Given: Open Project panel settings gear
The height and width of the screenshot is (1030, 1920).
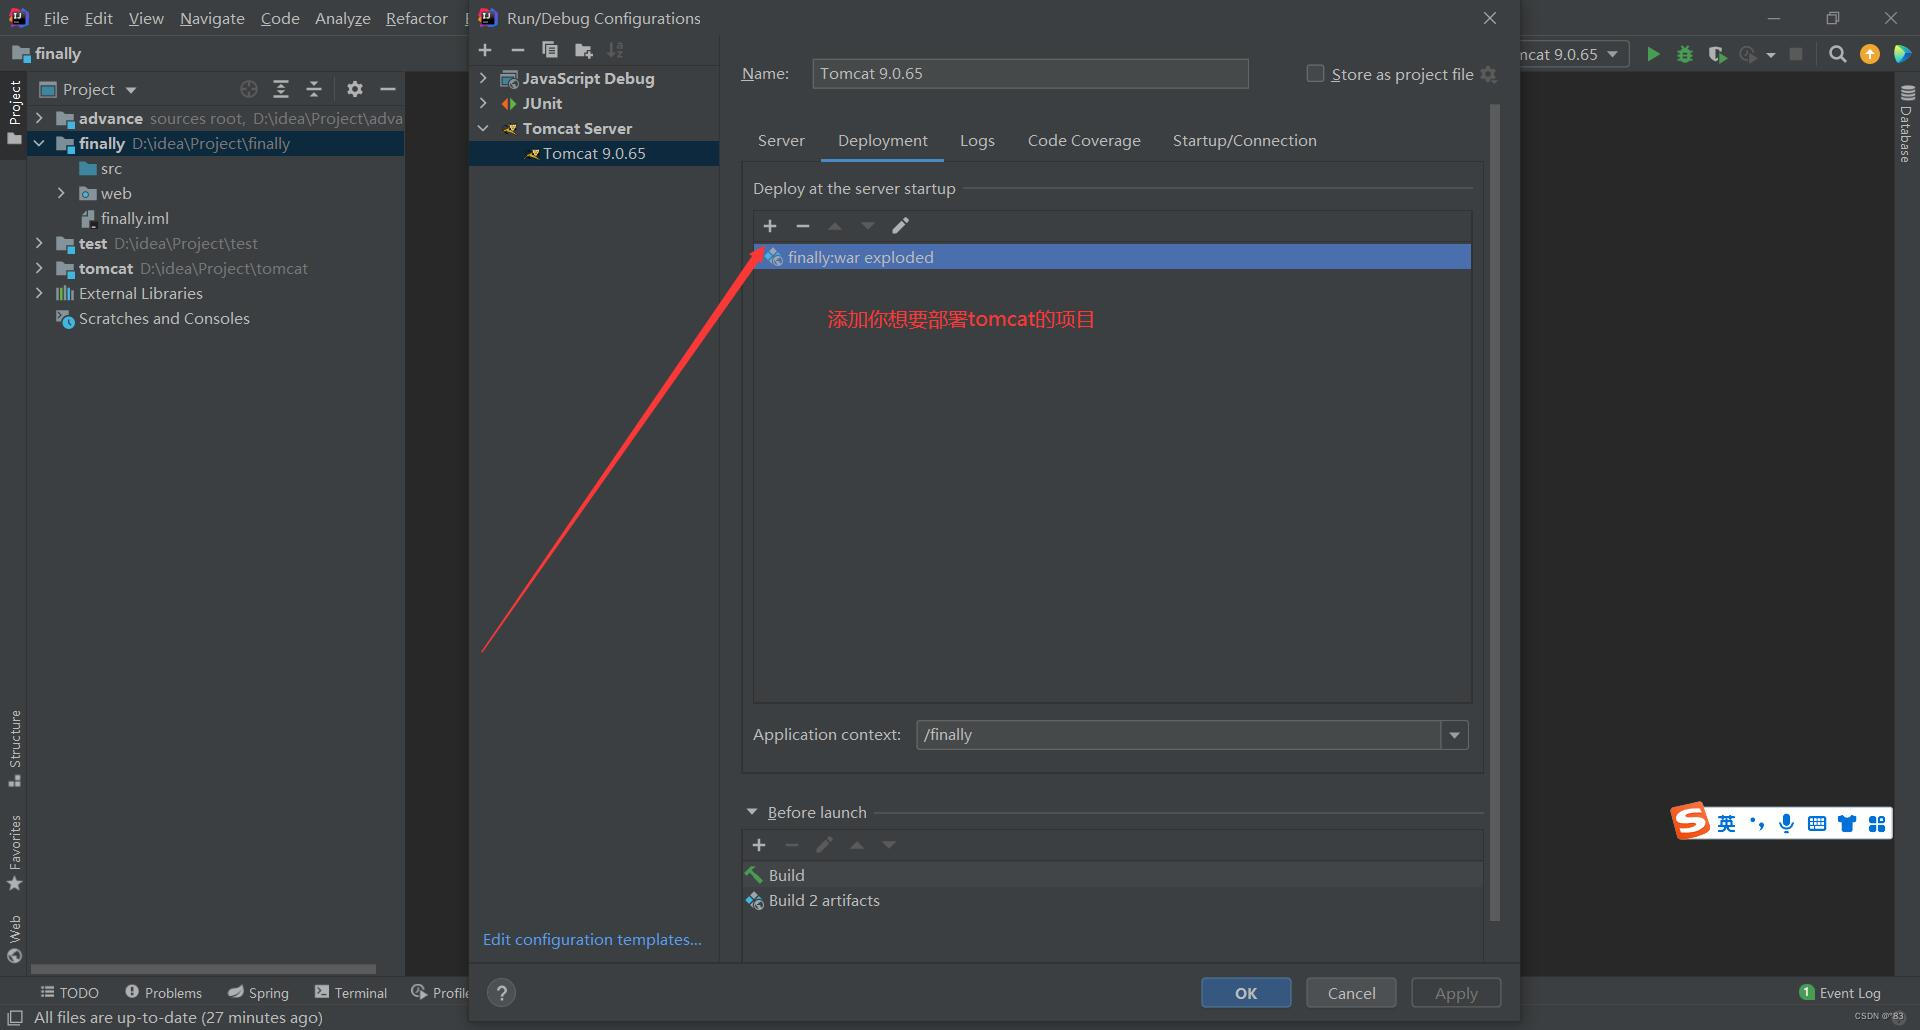Looking at the screenshot, I should coord(354,89).
